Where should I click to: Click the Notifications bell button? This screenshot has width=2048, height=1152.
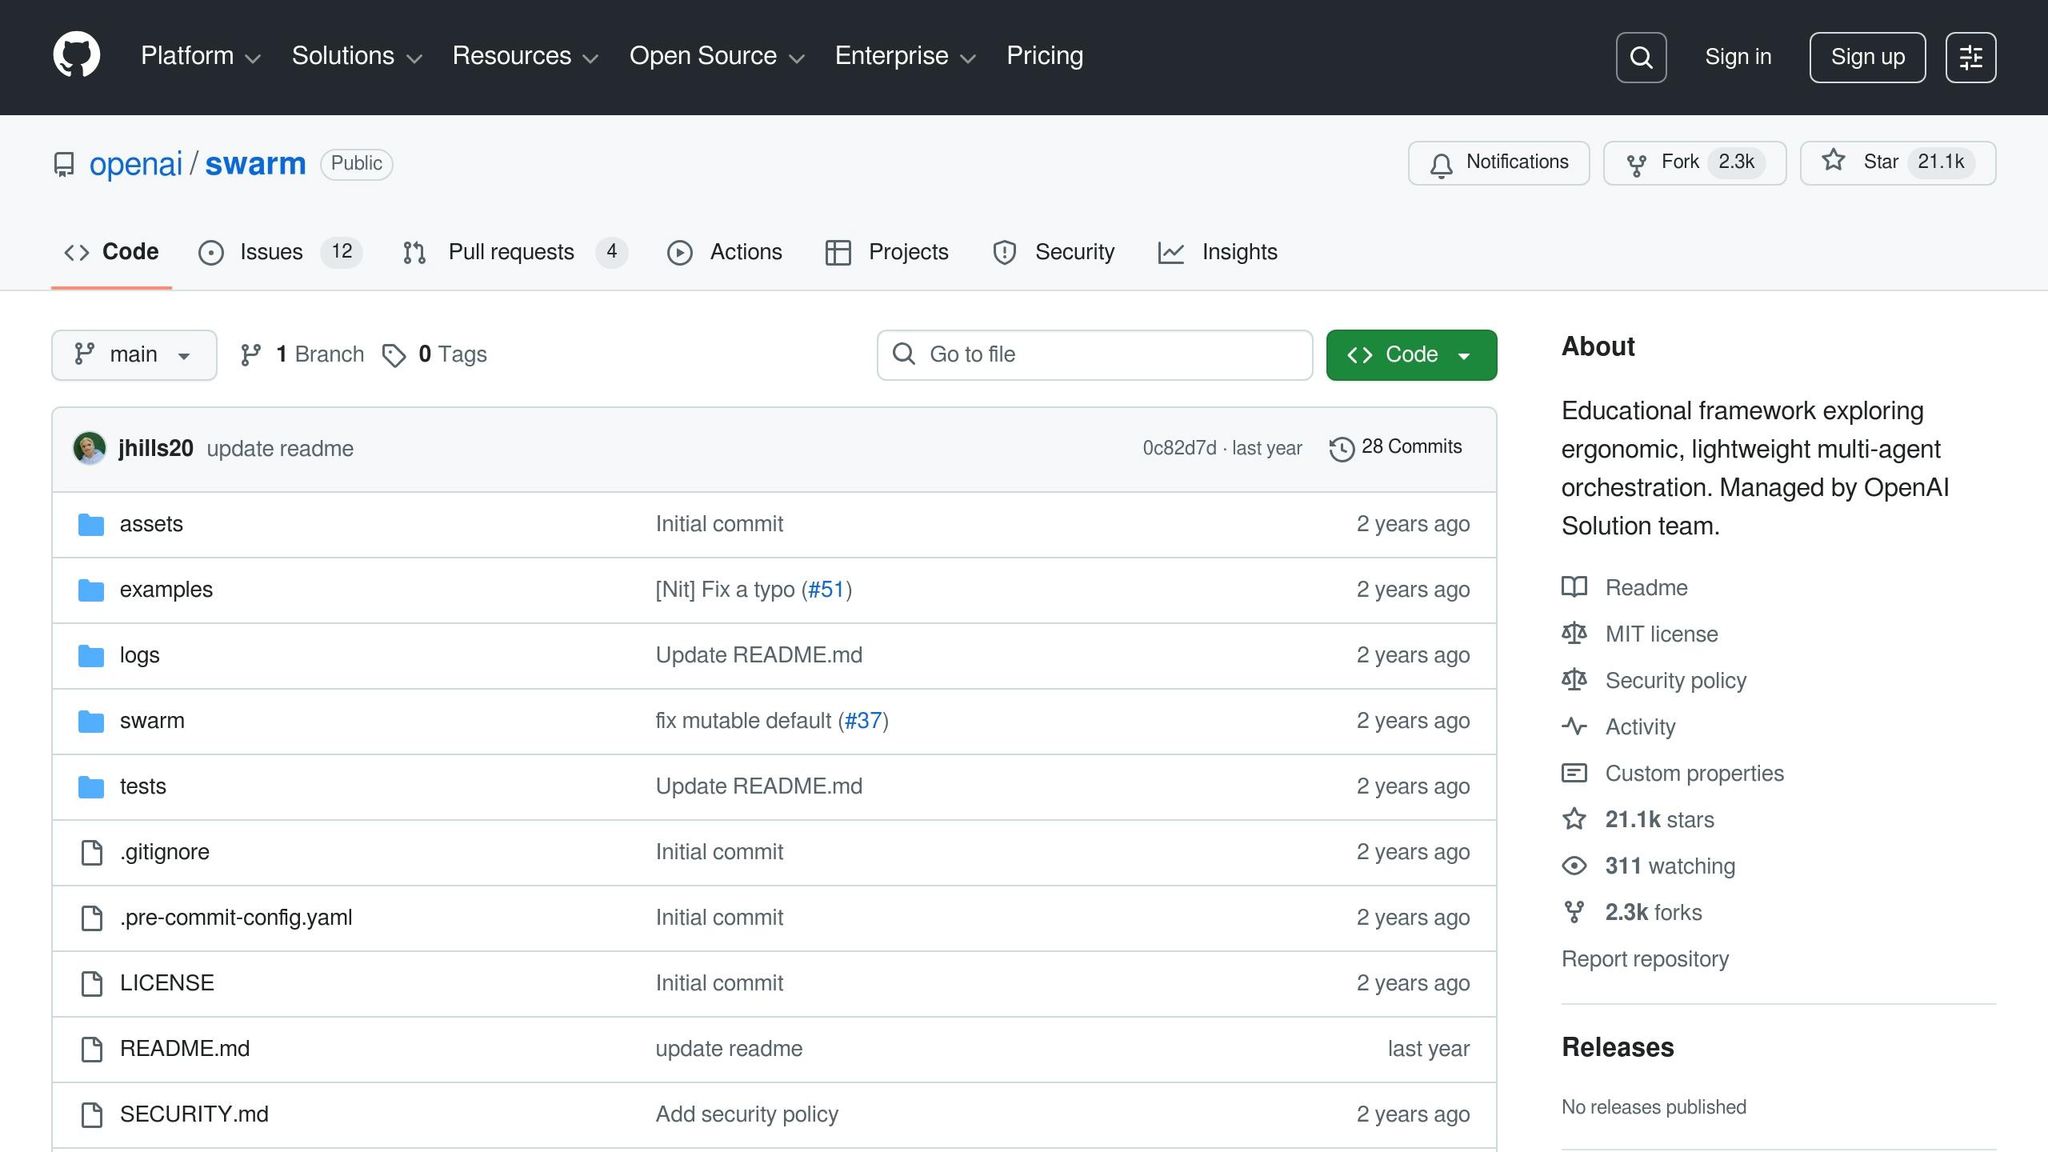click(1498, 163)
